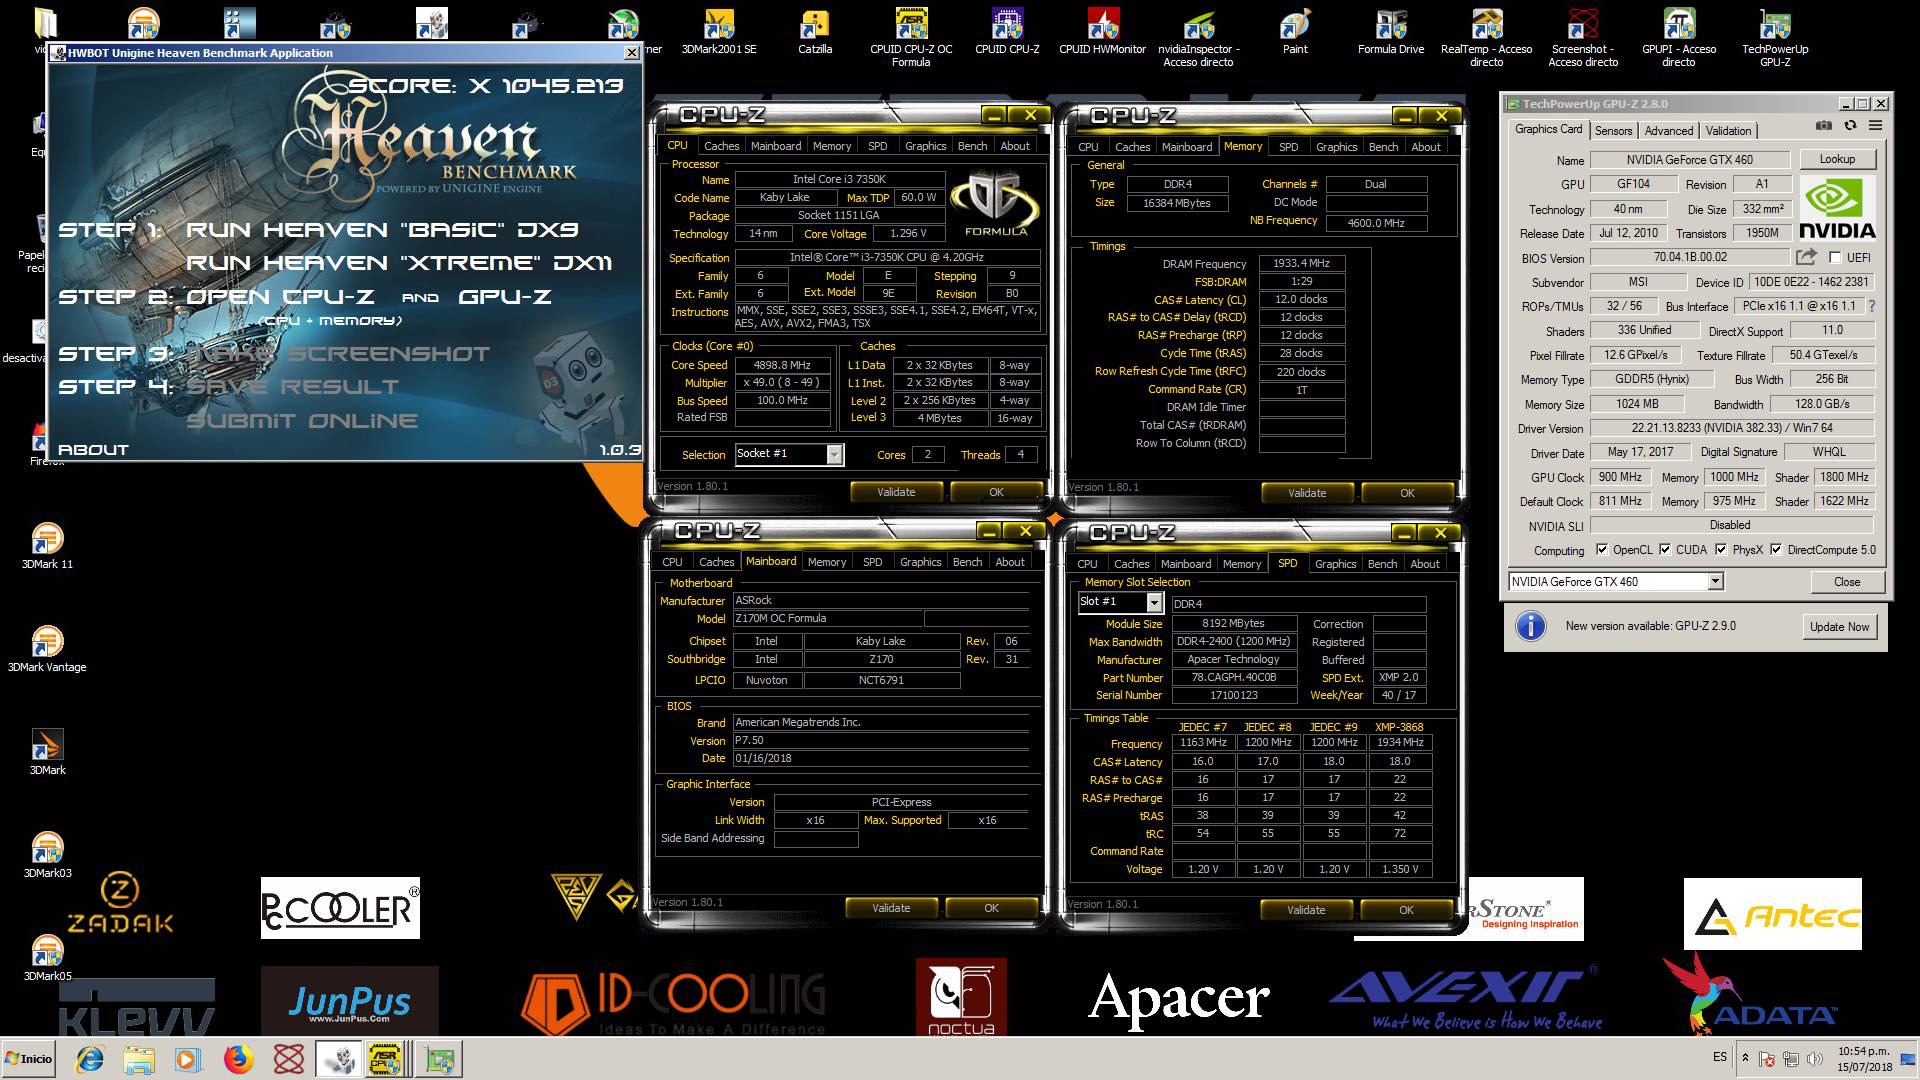Click GPU Name field GeForce GTX 460
Screen dimensions: 1920x1080
tap(1688, 159)
